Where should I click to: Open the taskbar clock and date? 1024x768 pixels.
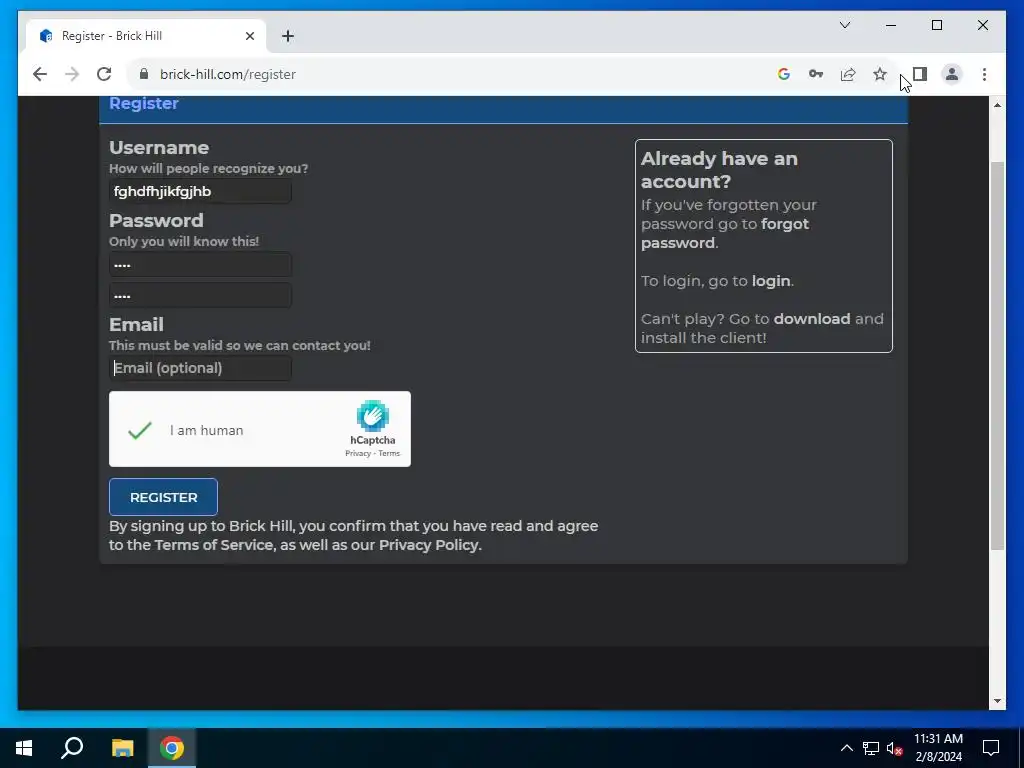(938, 748)
